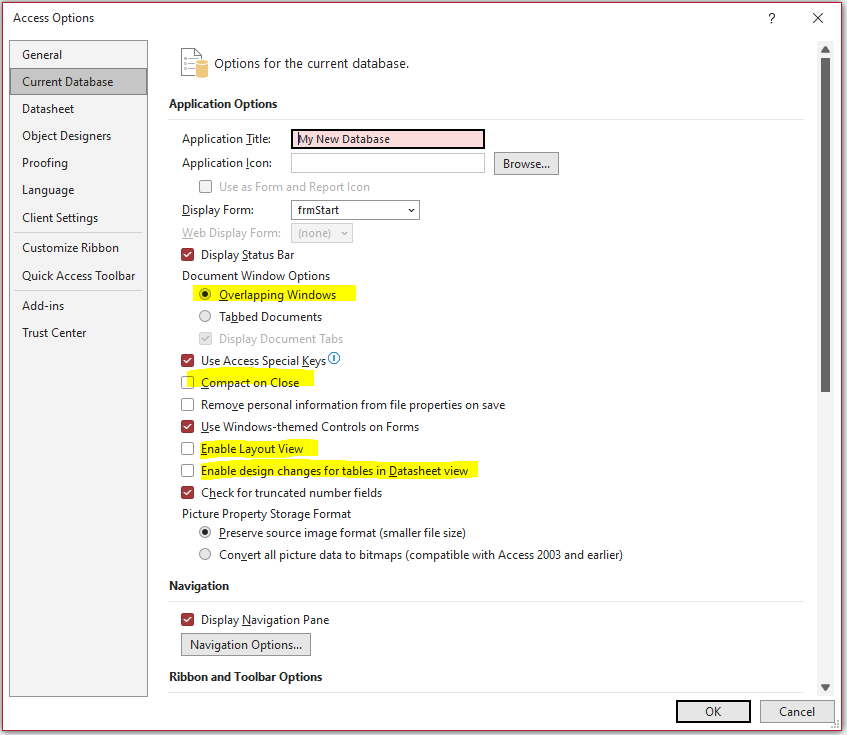Select the Overlapping Windows radio button
847x735 pixels.
click(x=205, y=295)
